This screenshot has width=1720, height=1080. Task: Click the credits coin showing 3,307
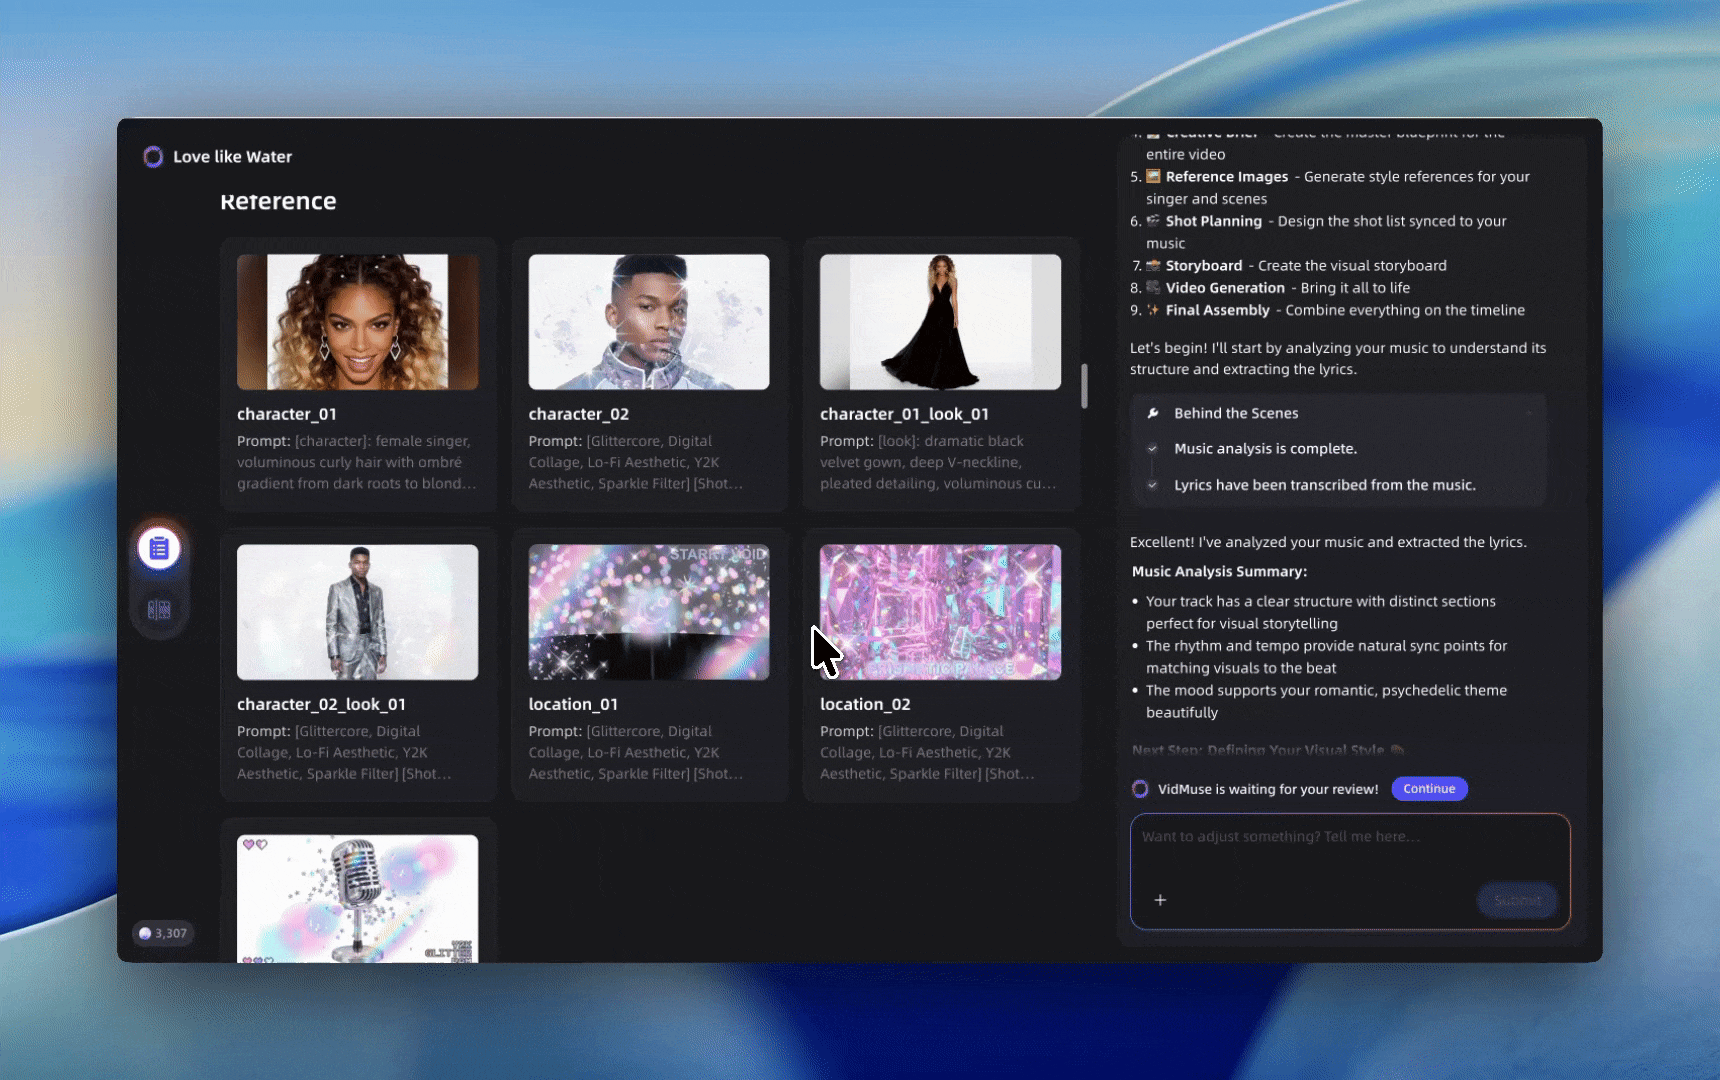click(146, 933)
